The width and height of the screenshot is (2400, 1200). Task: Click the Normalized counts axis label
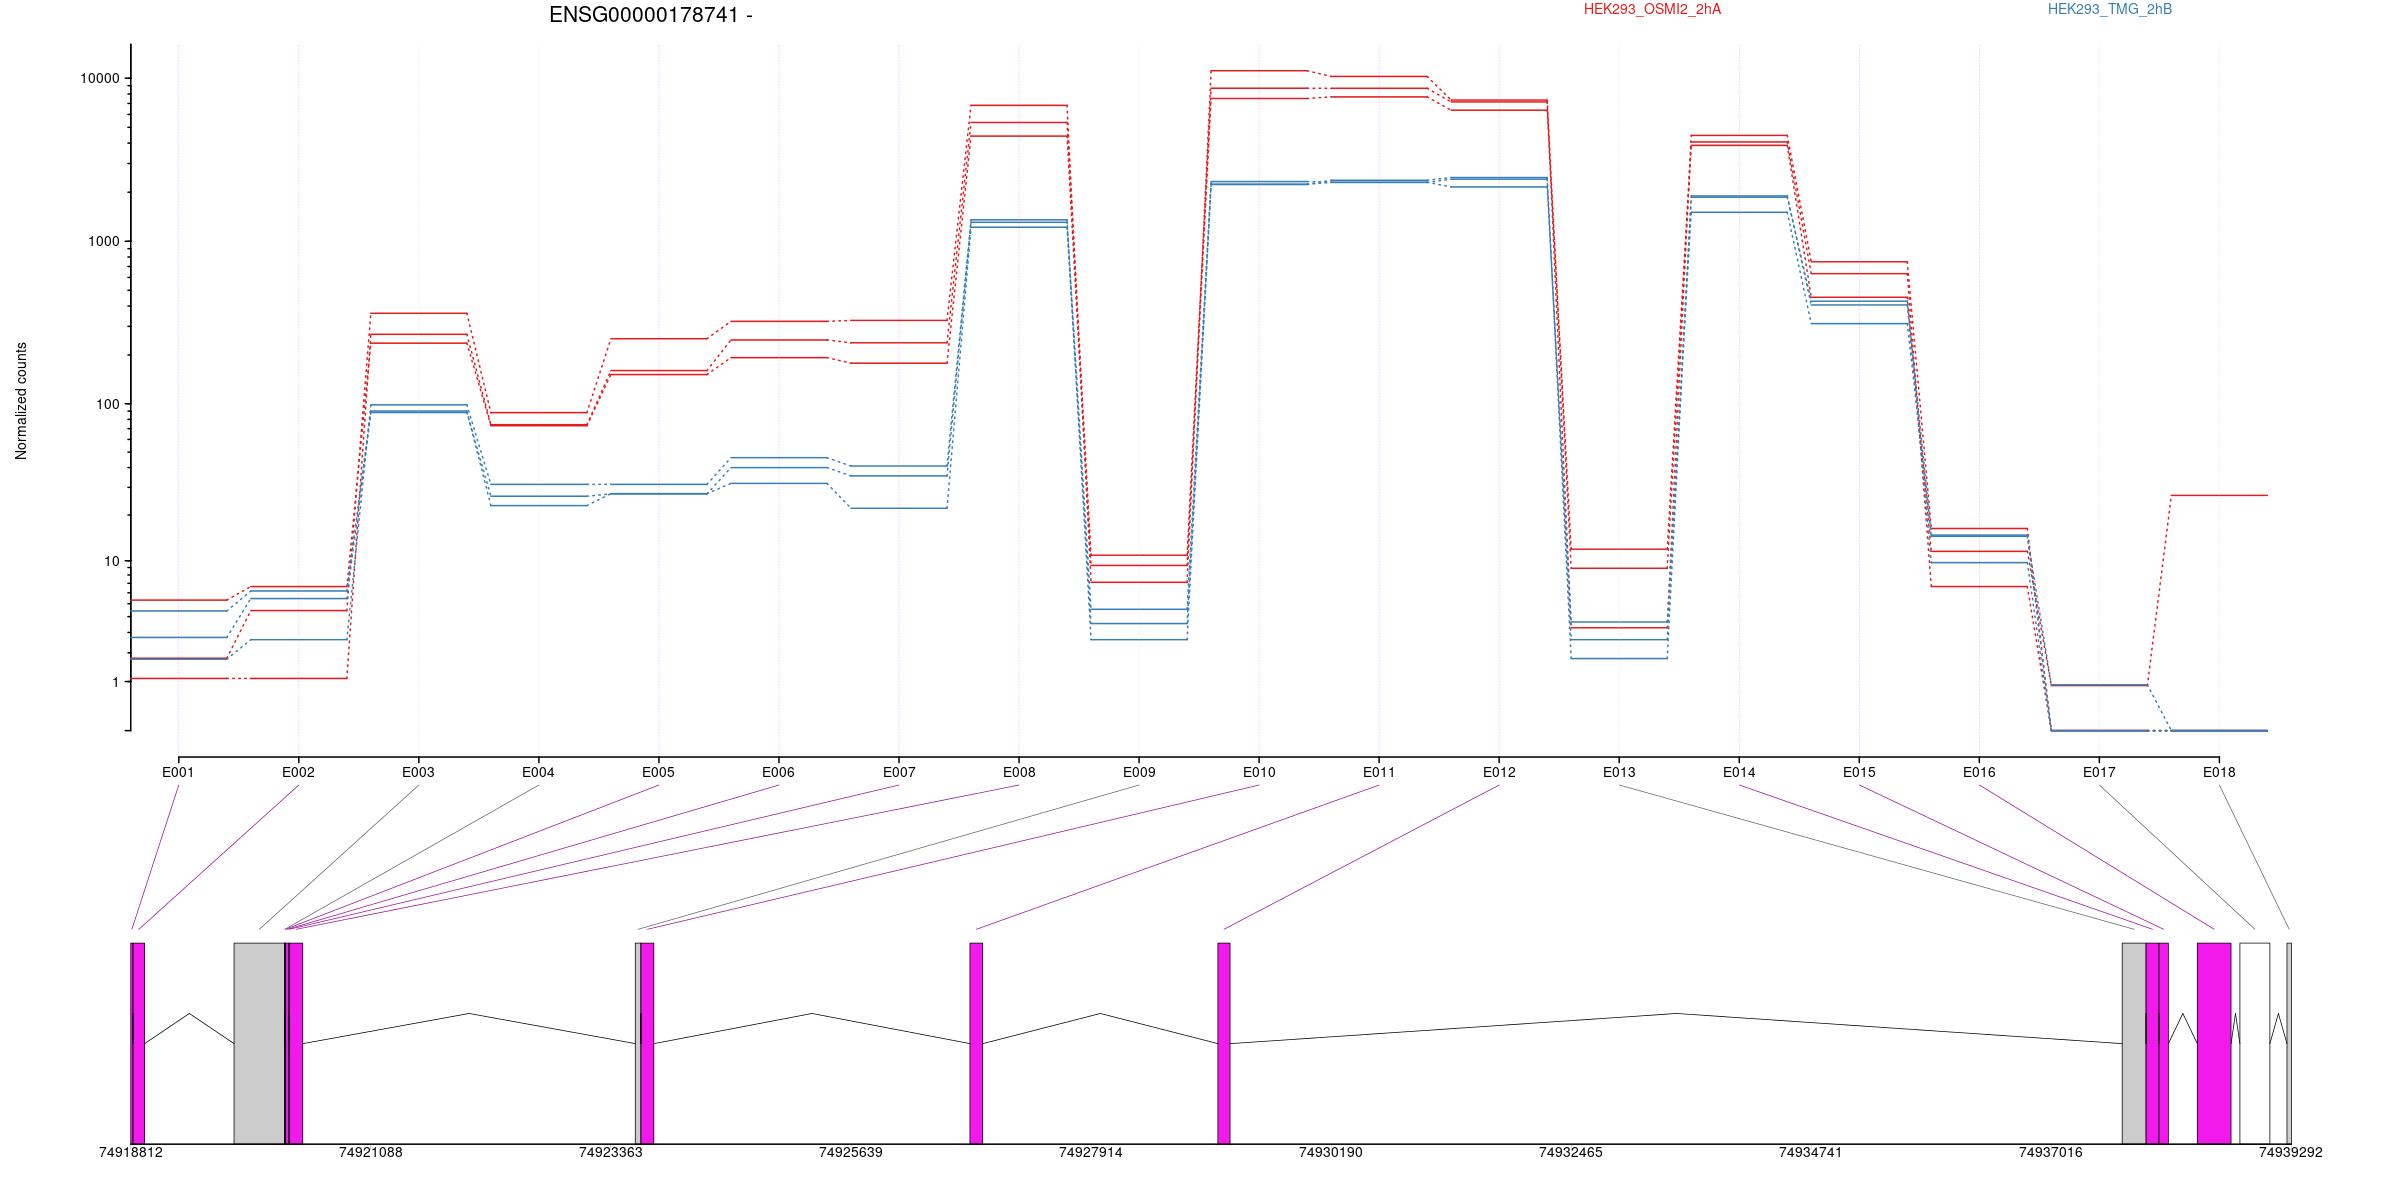point(21,401)
